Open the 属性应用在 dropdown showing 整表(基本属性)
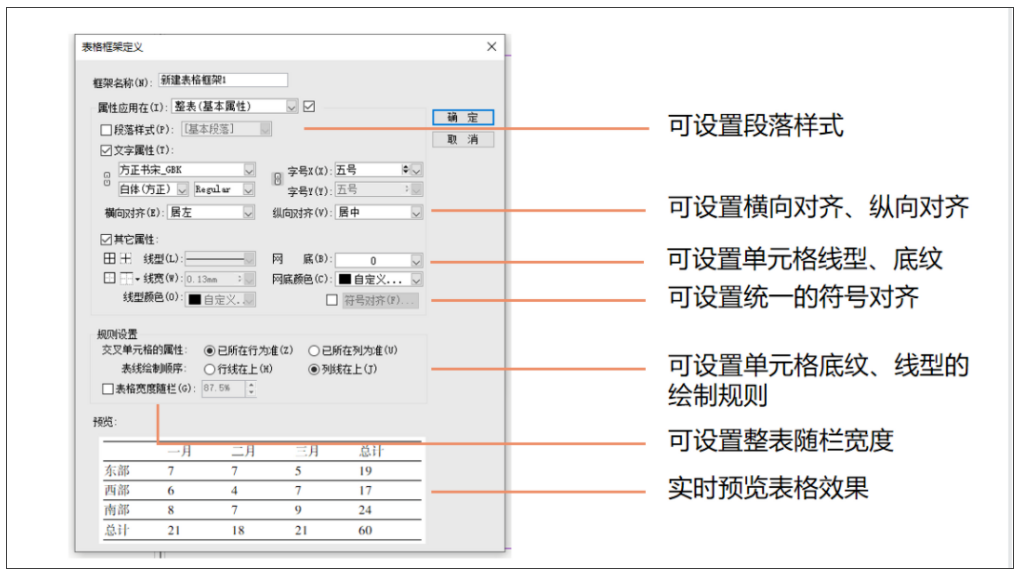1021x579 pixels. (235, 106)
